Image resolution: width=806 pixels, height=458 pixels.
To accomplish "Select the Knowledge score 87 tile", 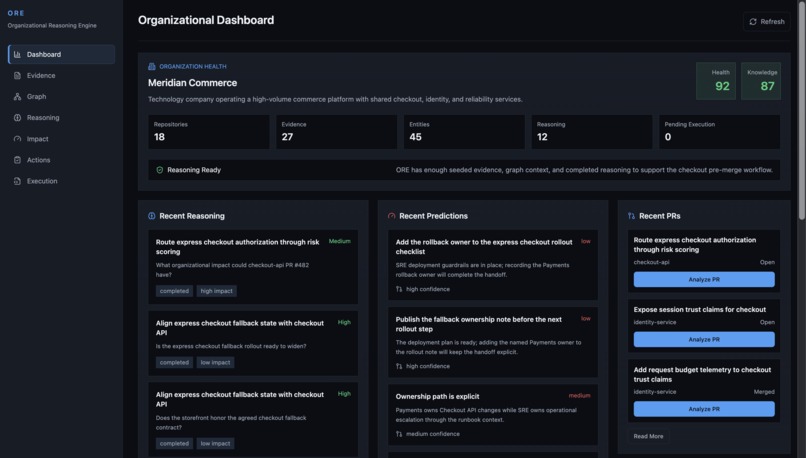I will coord(761,81).
